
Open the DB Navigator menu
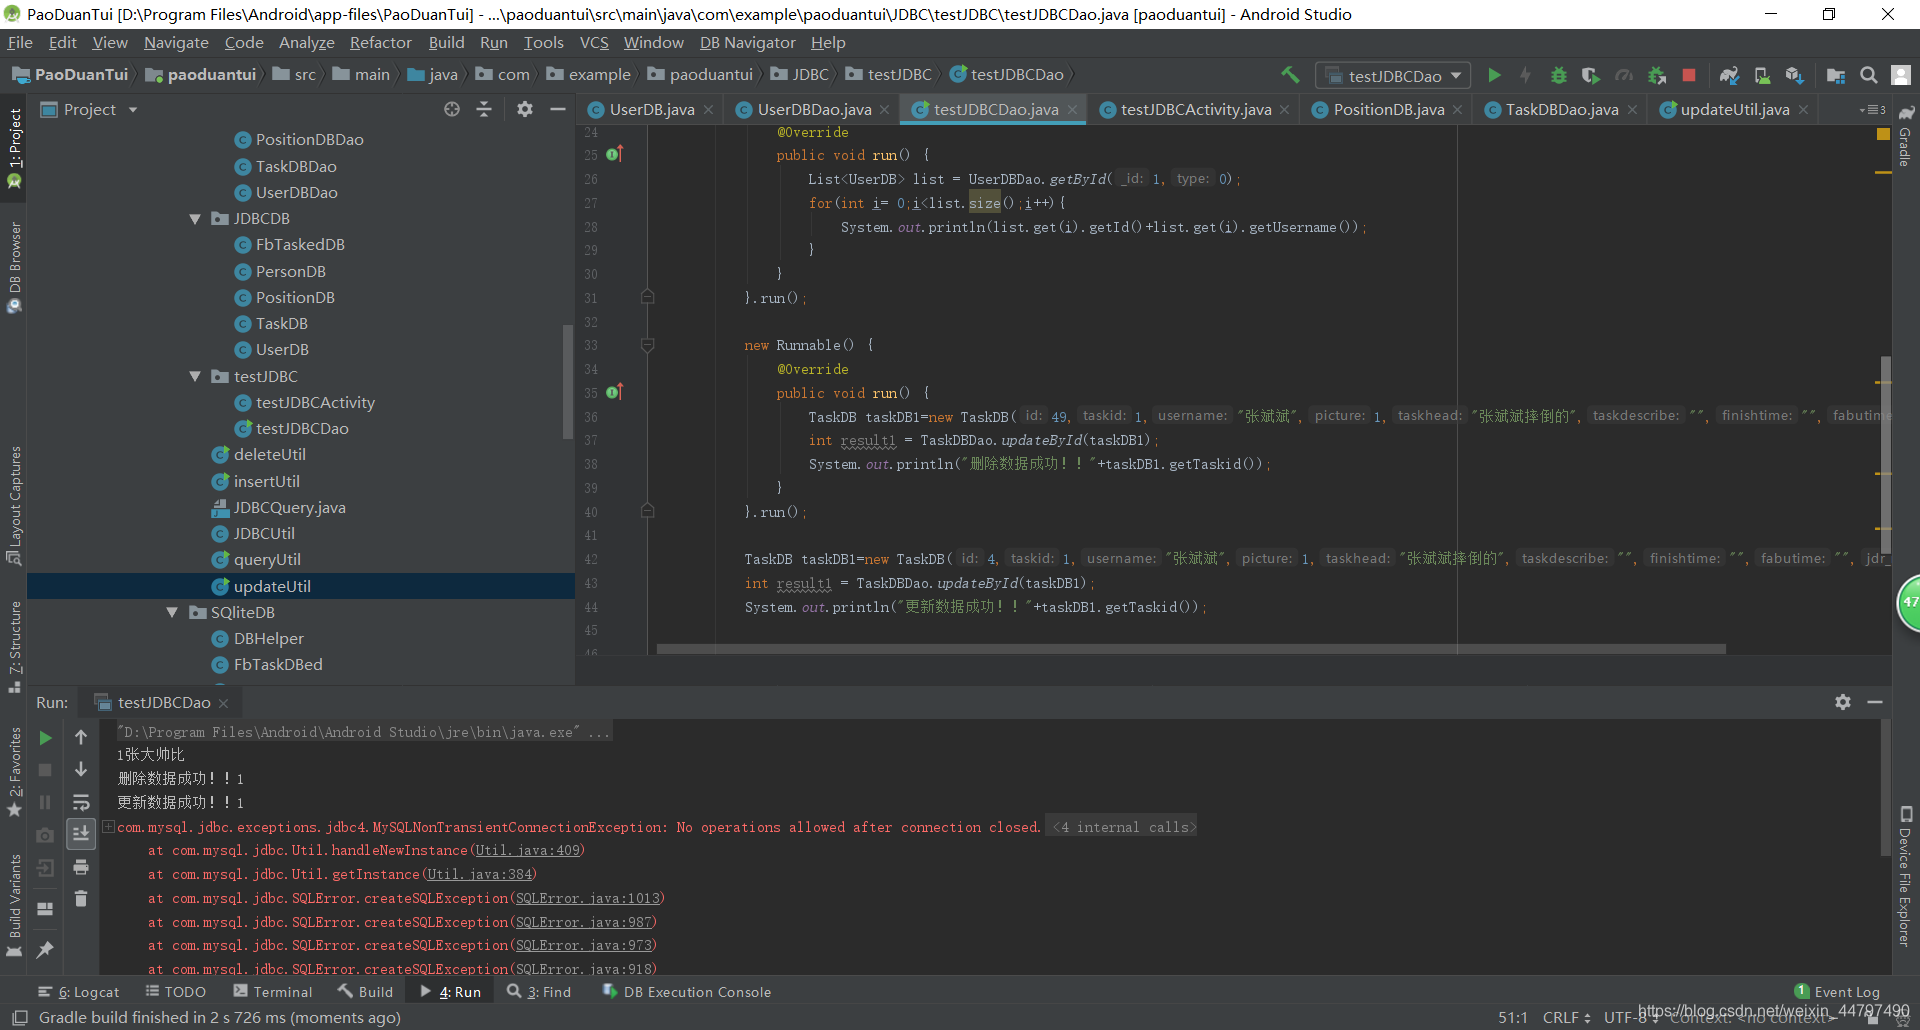747,43
